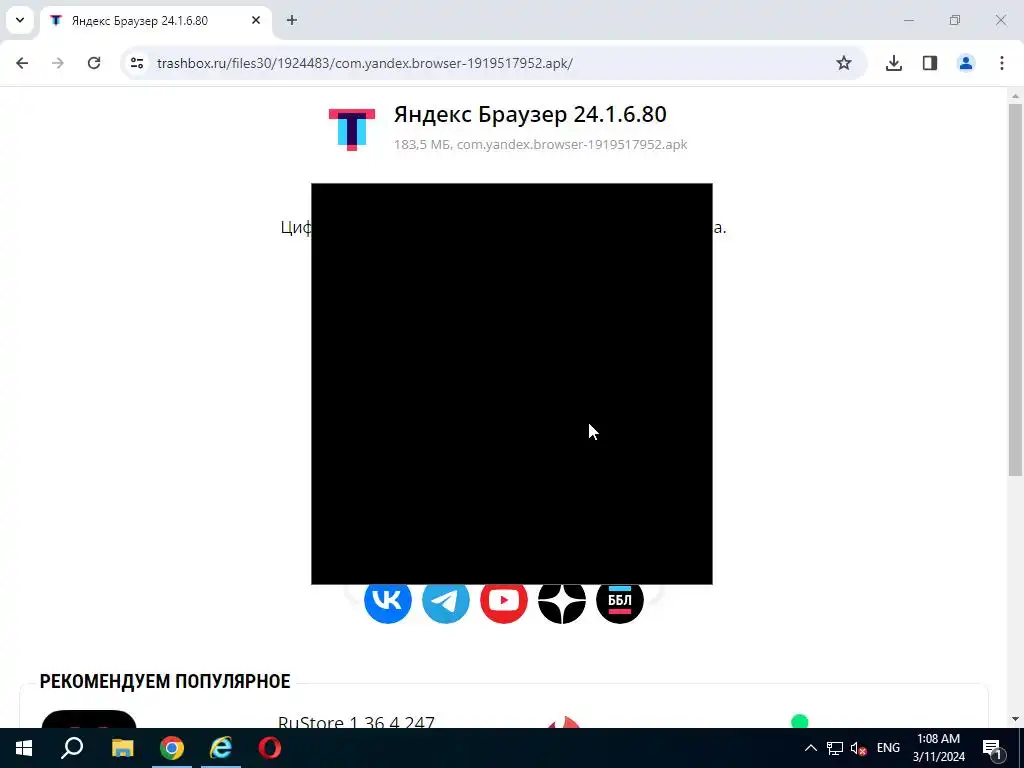Open the muted volume tray icon
Viewport: 1024px width, 768px height.
(859, 748)
